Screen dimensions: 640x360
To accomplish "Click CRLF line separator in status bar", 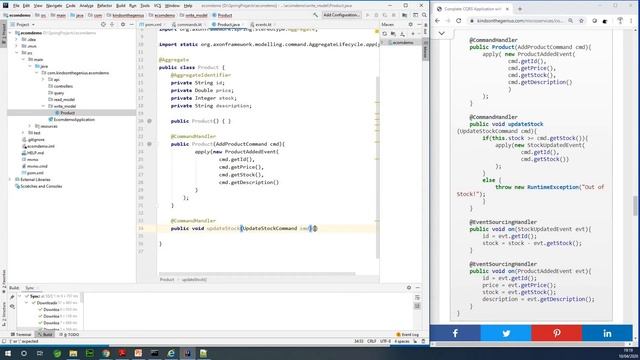I will pyautogui.click(x=371, y=341).
